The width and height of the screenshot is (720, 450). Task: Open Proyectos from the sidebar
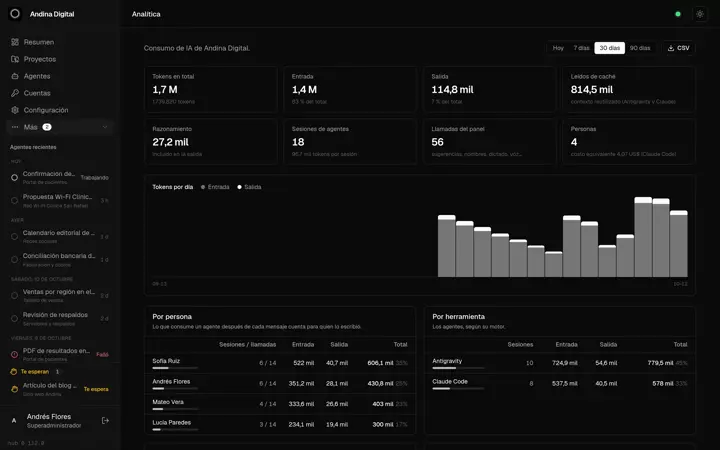click(x=60, y=59)
